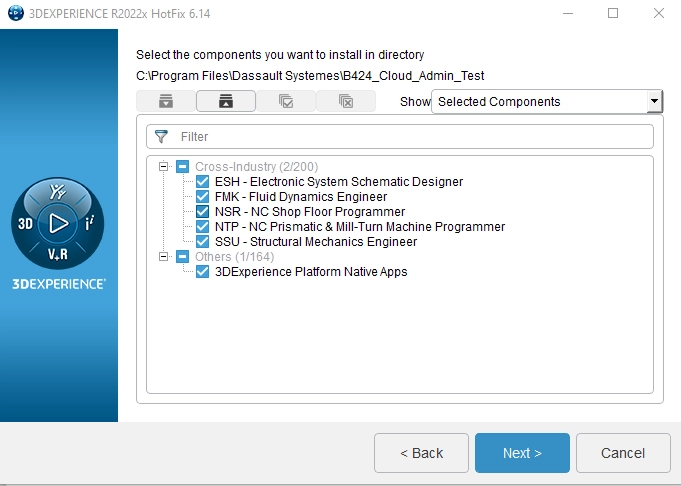Select the NSR - NC Shop Floor Programmer text

pos(310,212)
